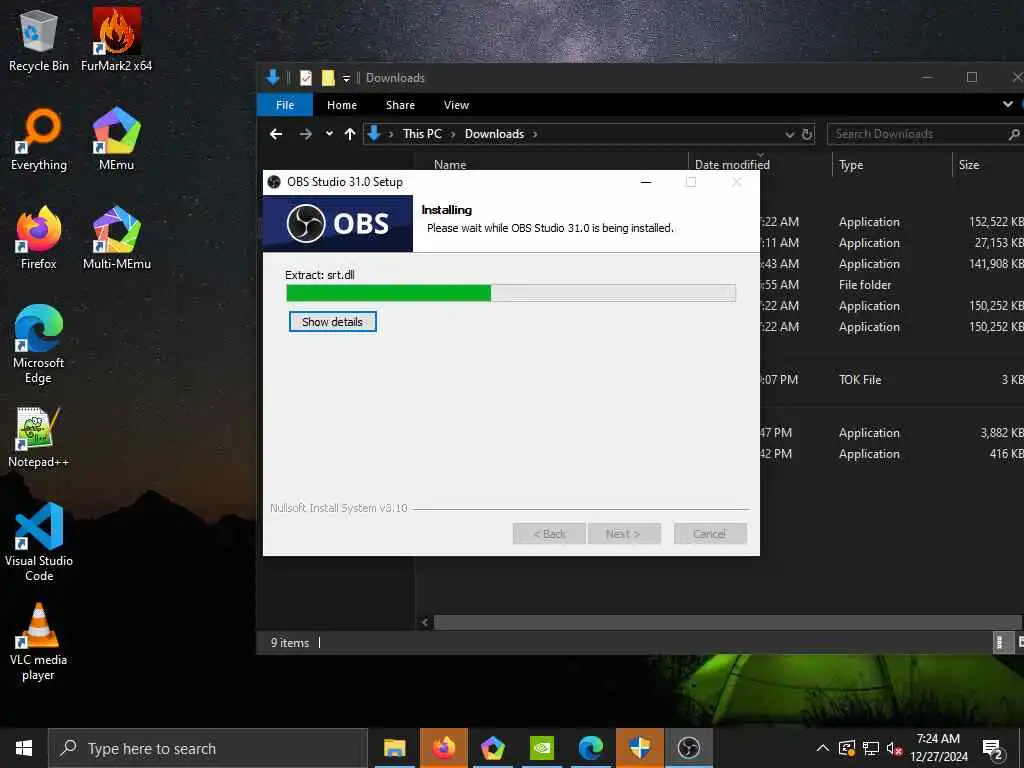Click the New folder quick access icon
This screenshot has width=1024, height=768.
[328, 78]
